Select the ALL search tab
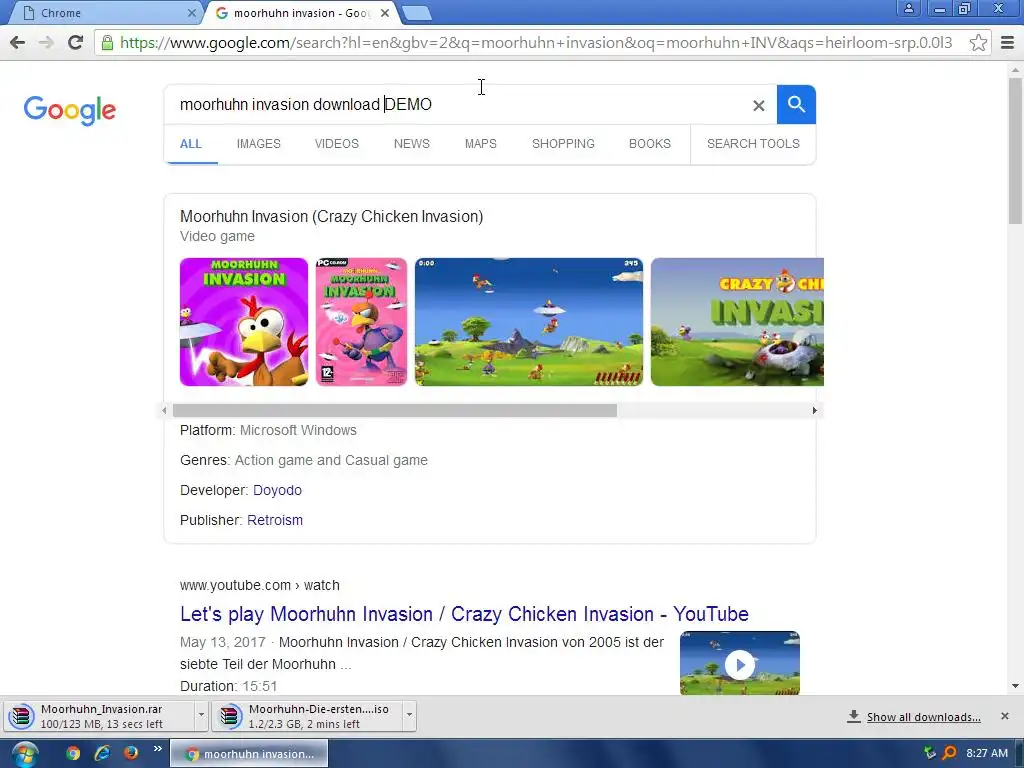 click(x=191, y=144)
